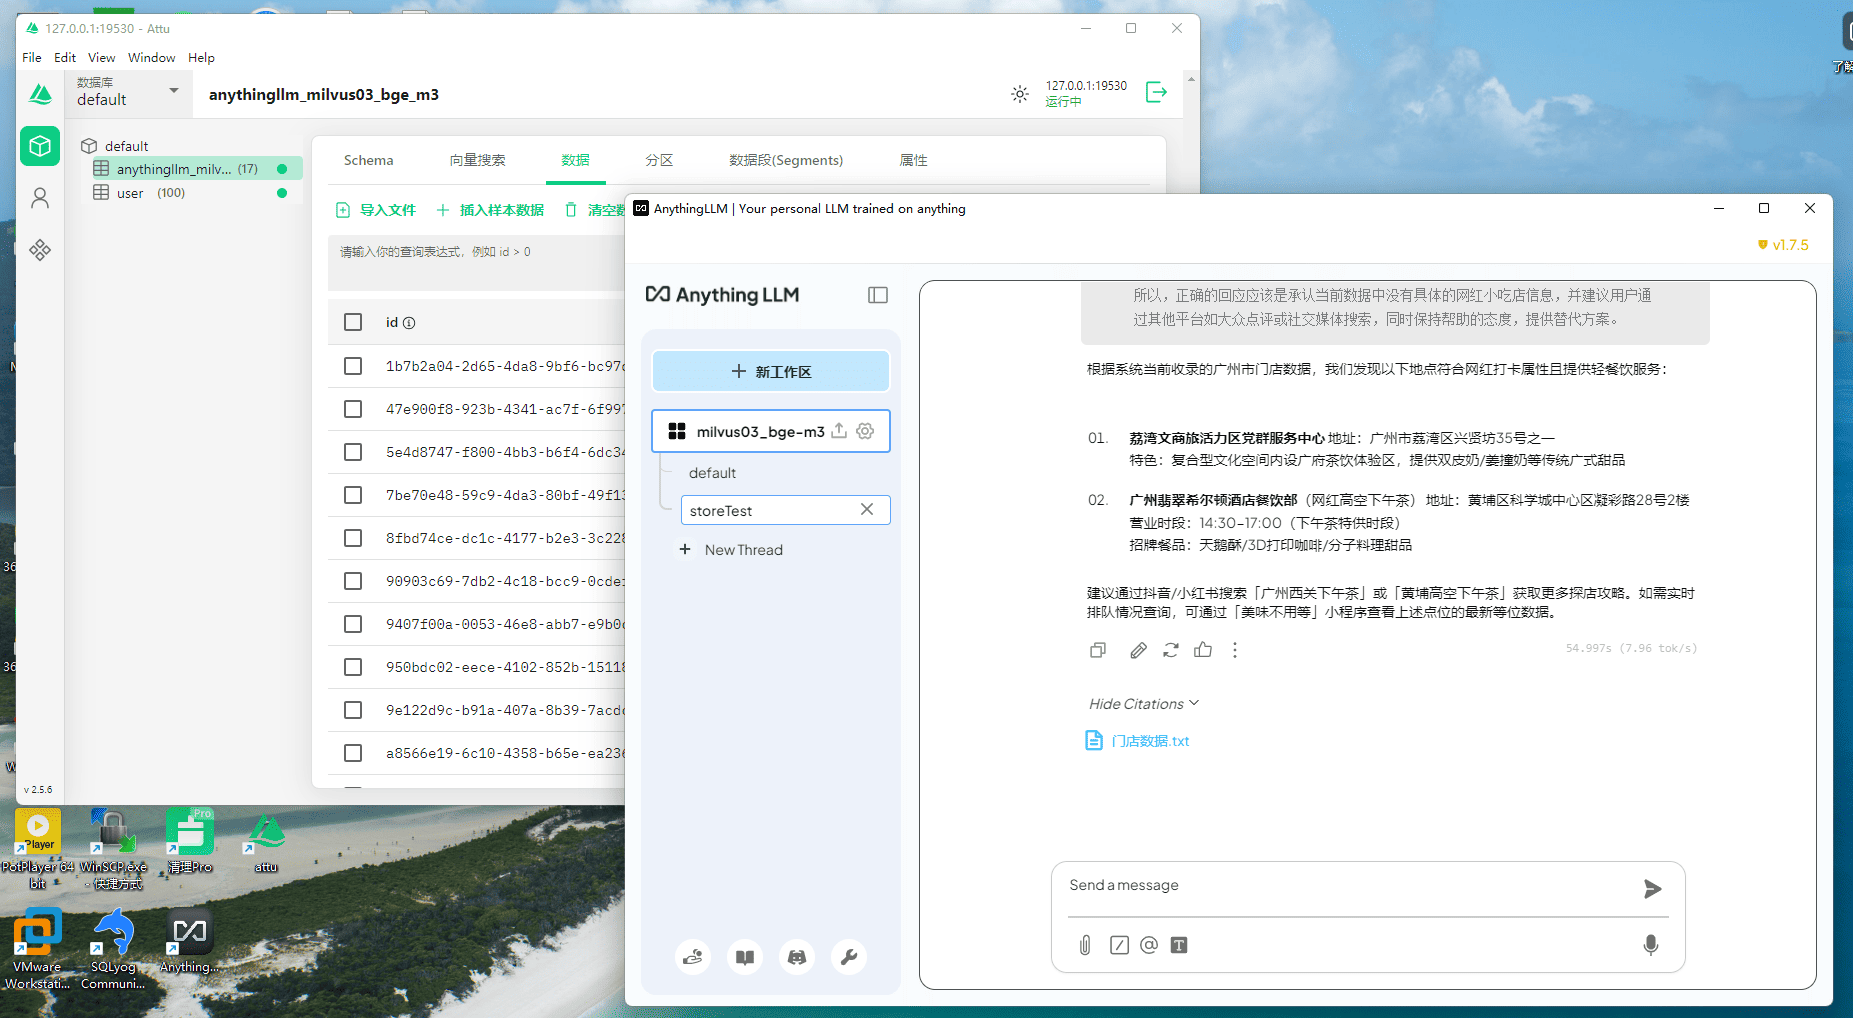Click the microphone icon in message box
1853x1018 pixels.
pos(1650,945)
